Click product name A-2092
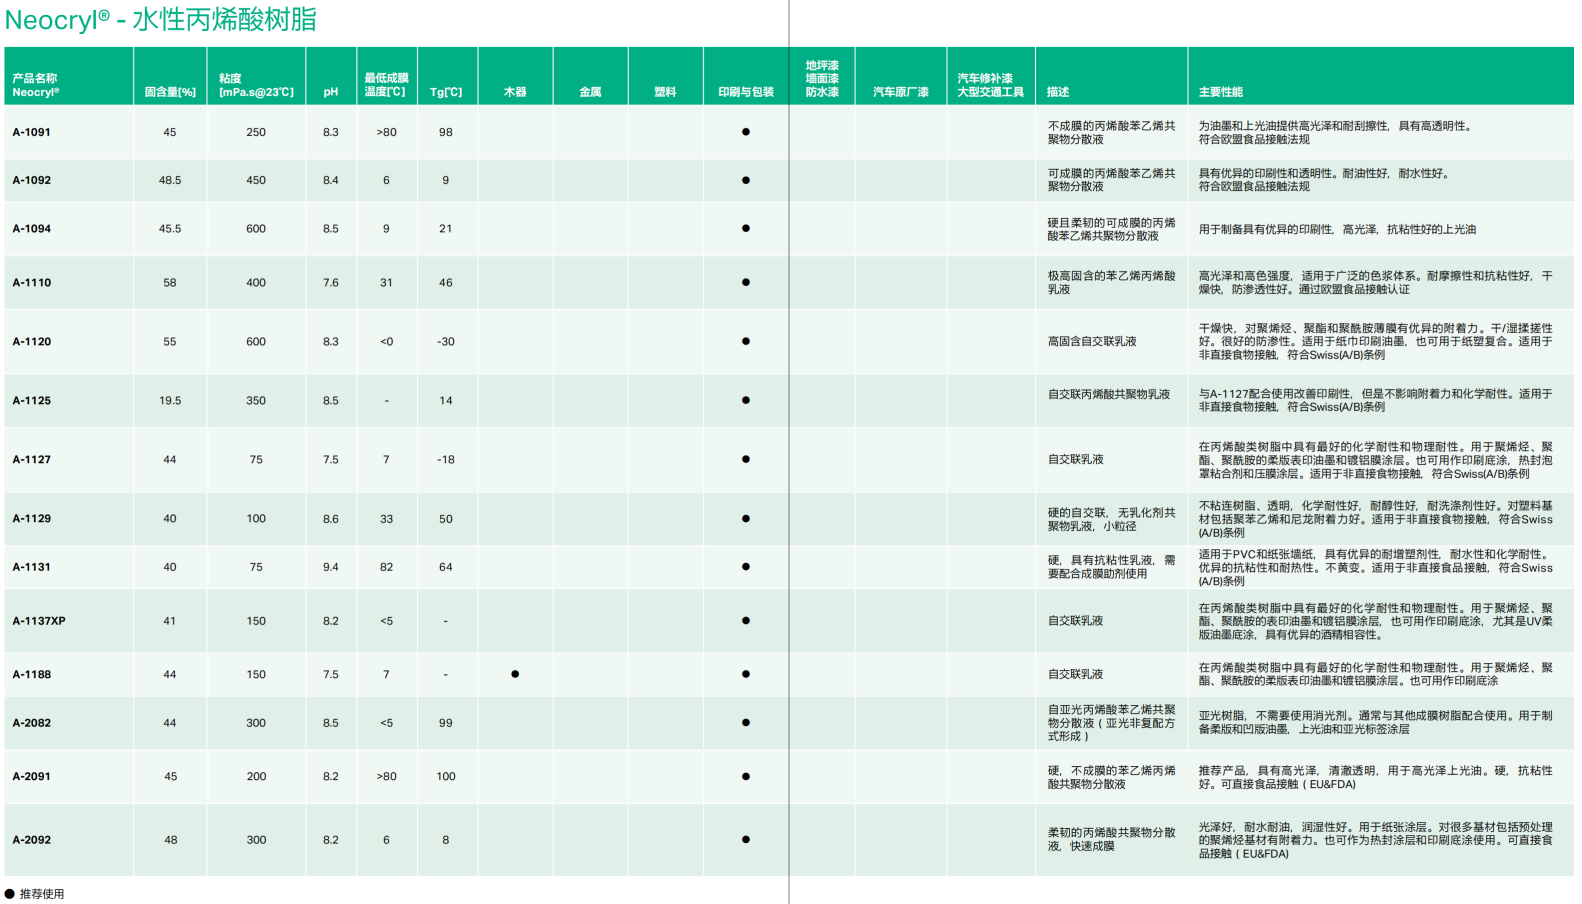Image resolution: width=1582 pixels, height=904 pixels. click(x=32, y=840)
